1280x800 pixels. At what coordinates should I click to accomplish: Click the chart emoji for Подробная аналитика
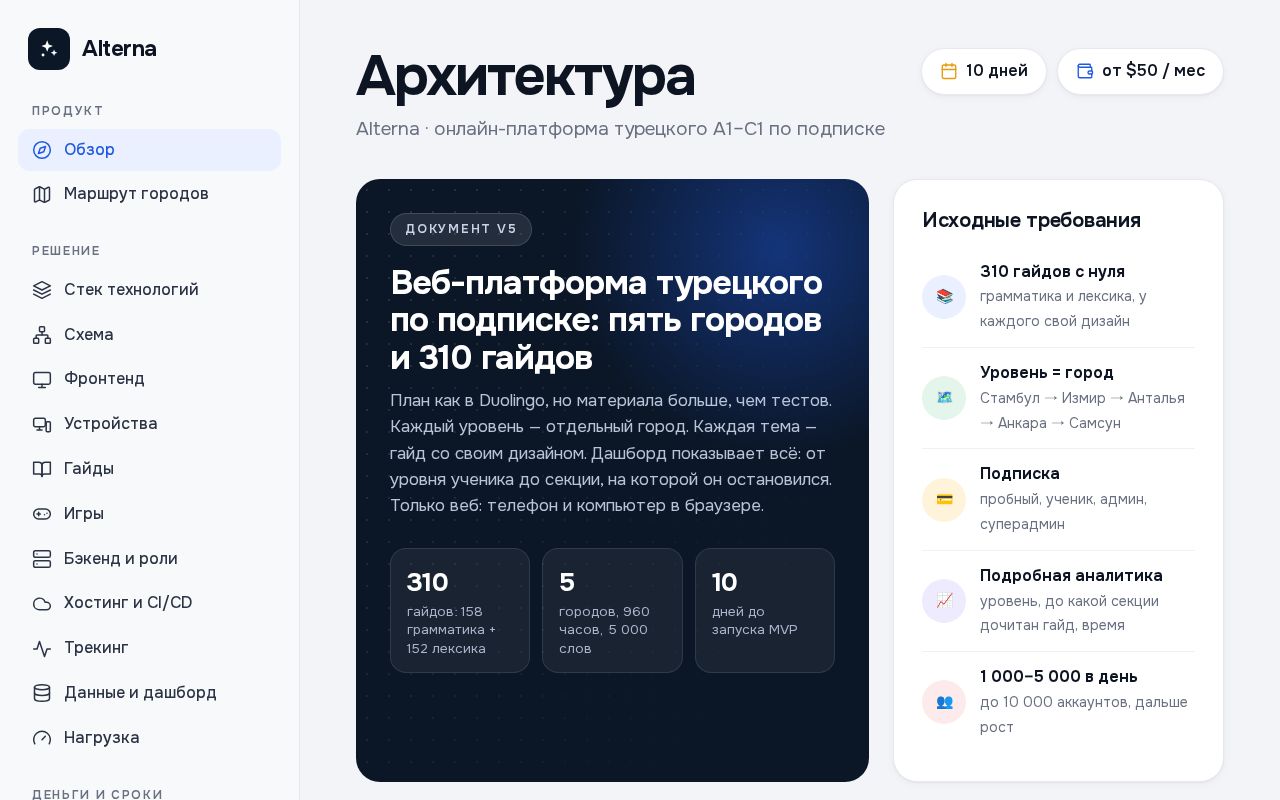[944, 601]
